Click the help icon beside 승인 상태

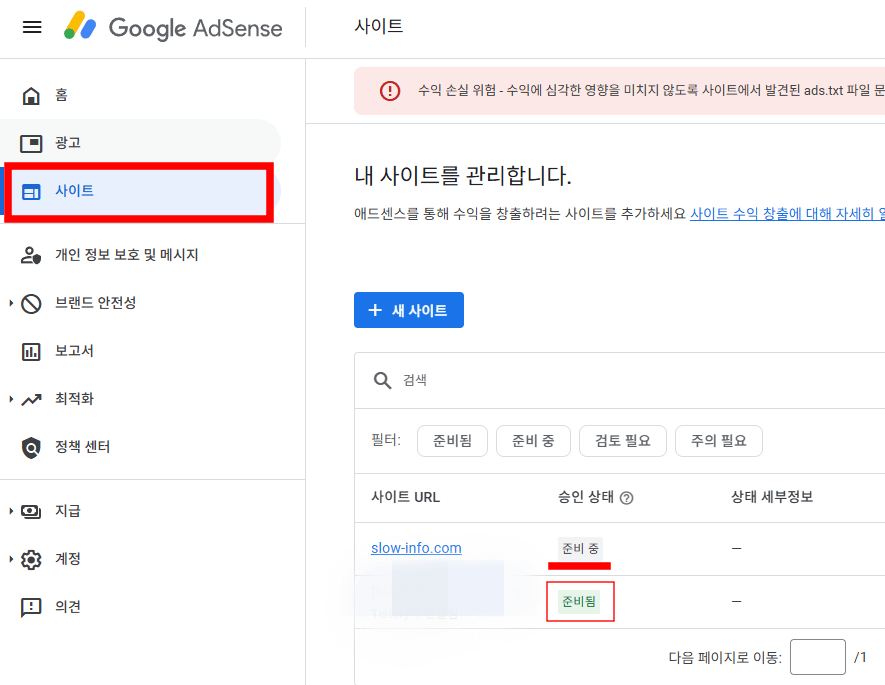626,498
